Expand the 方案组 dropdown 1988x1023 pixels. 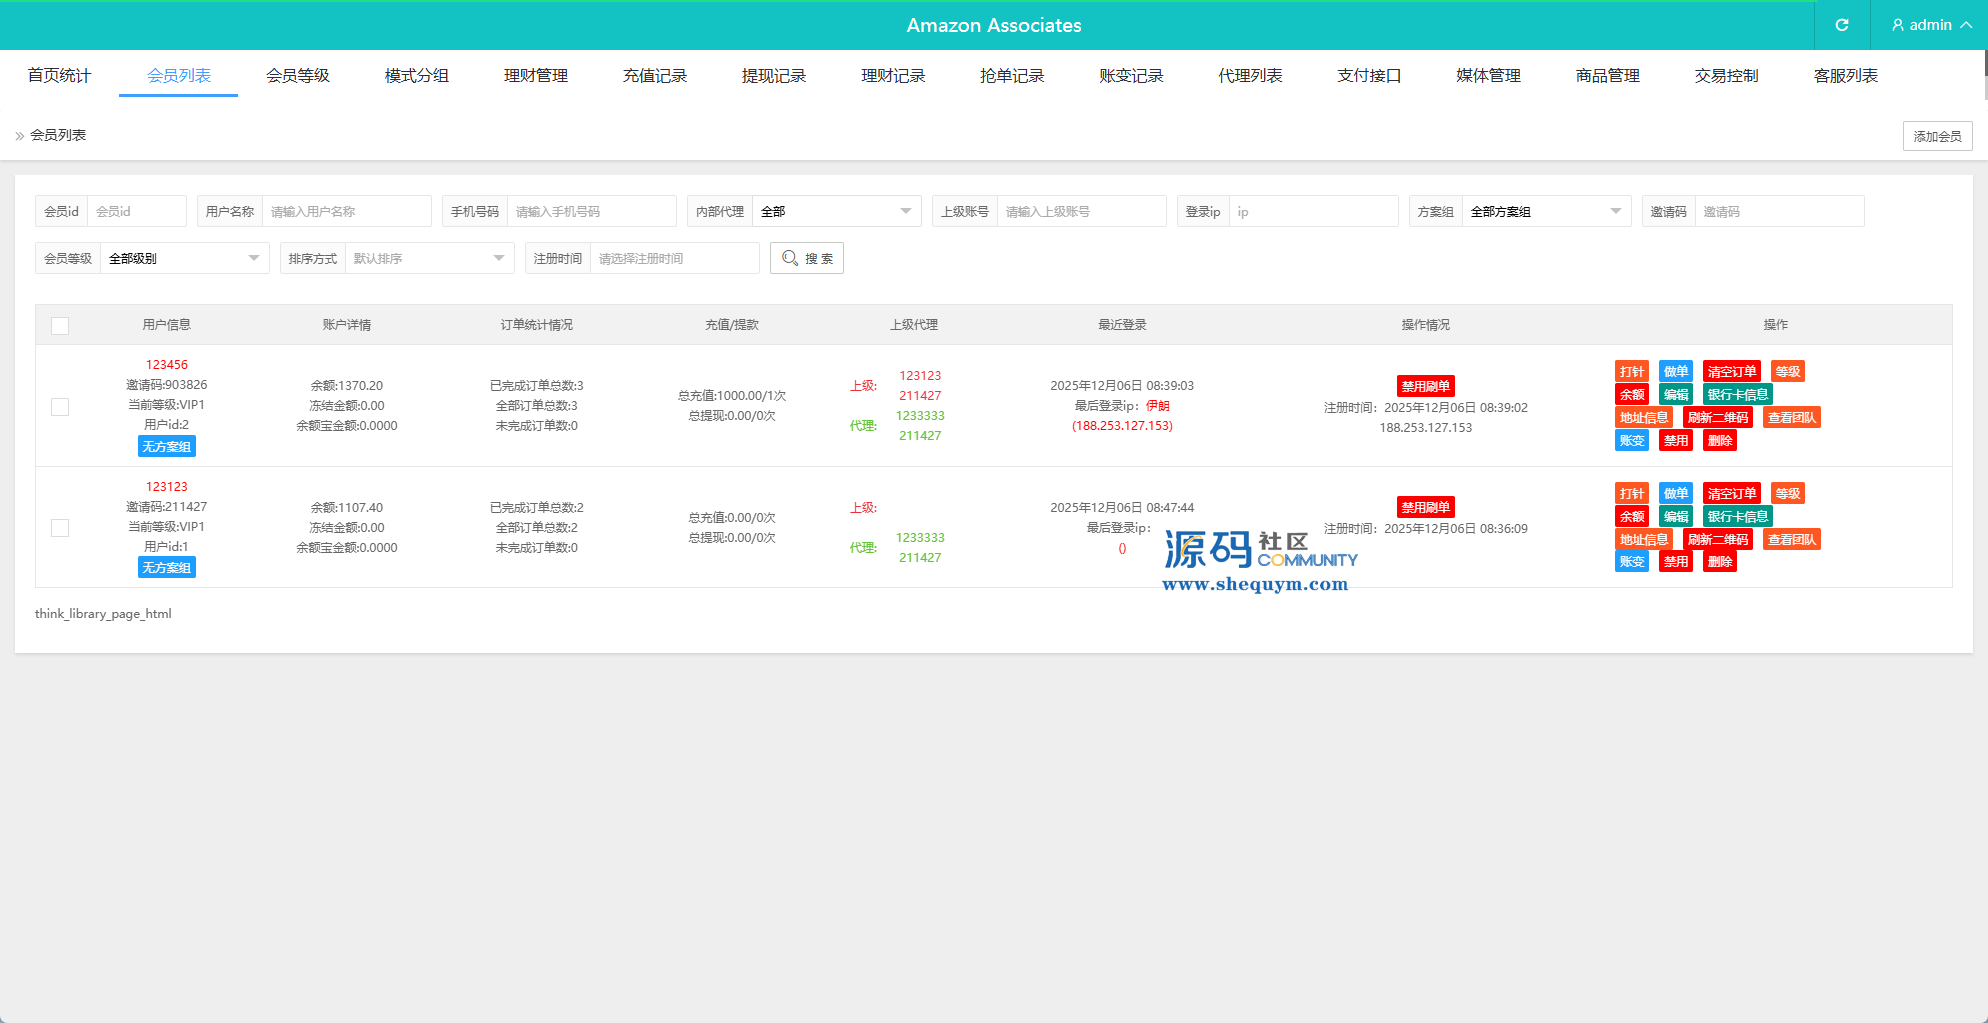(x=1545, y=212)
